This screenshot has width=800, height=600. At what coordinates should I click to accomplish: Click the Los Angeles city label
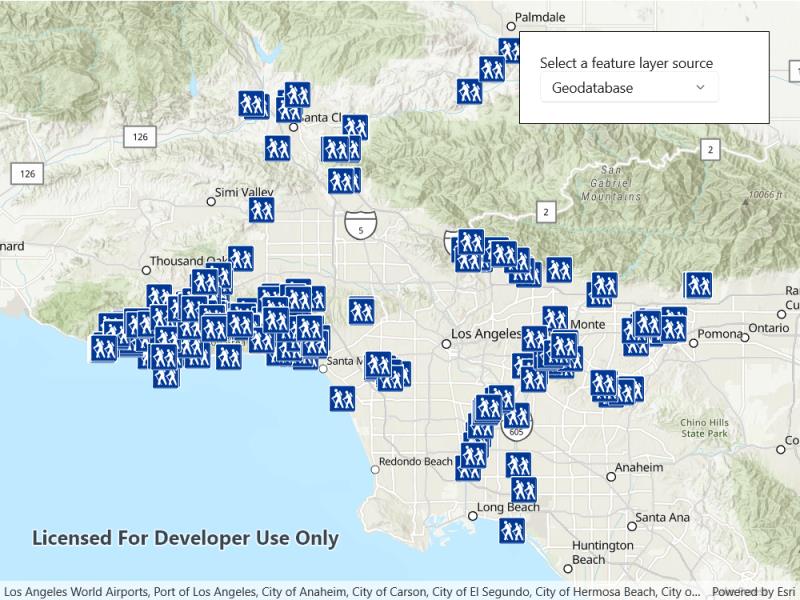coord(486,334)
